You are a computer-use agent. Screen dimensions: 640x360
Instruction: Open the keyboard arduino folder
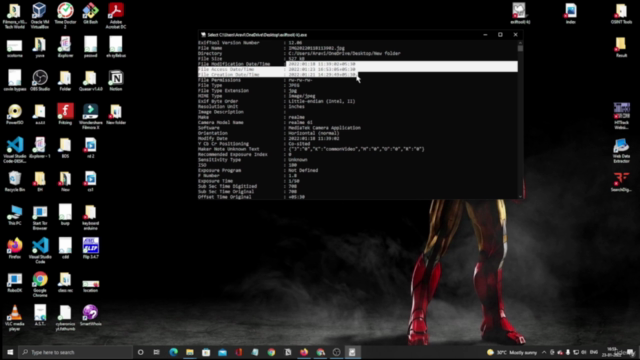(x=91, y=217)
